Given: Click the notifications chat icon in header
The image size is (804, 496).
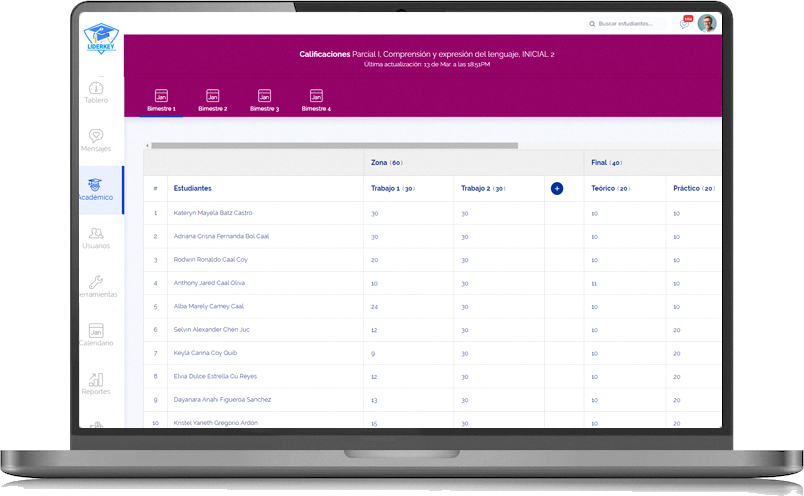Looking at the screenshot, I should [685, 23].
